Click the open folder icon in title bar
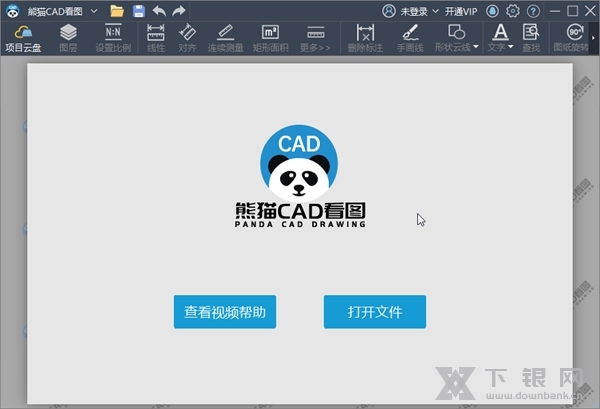 coord(117,11)
